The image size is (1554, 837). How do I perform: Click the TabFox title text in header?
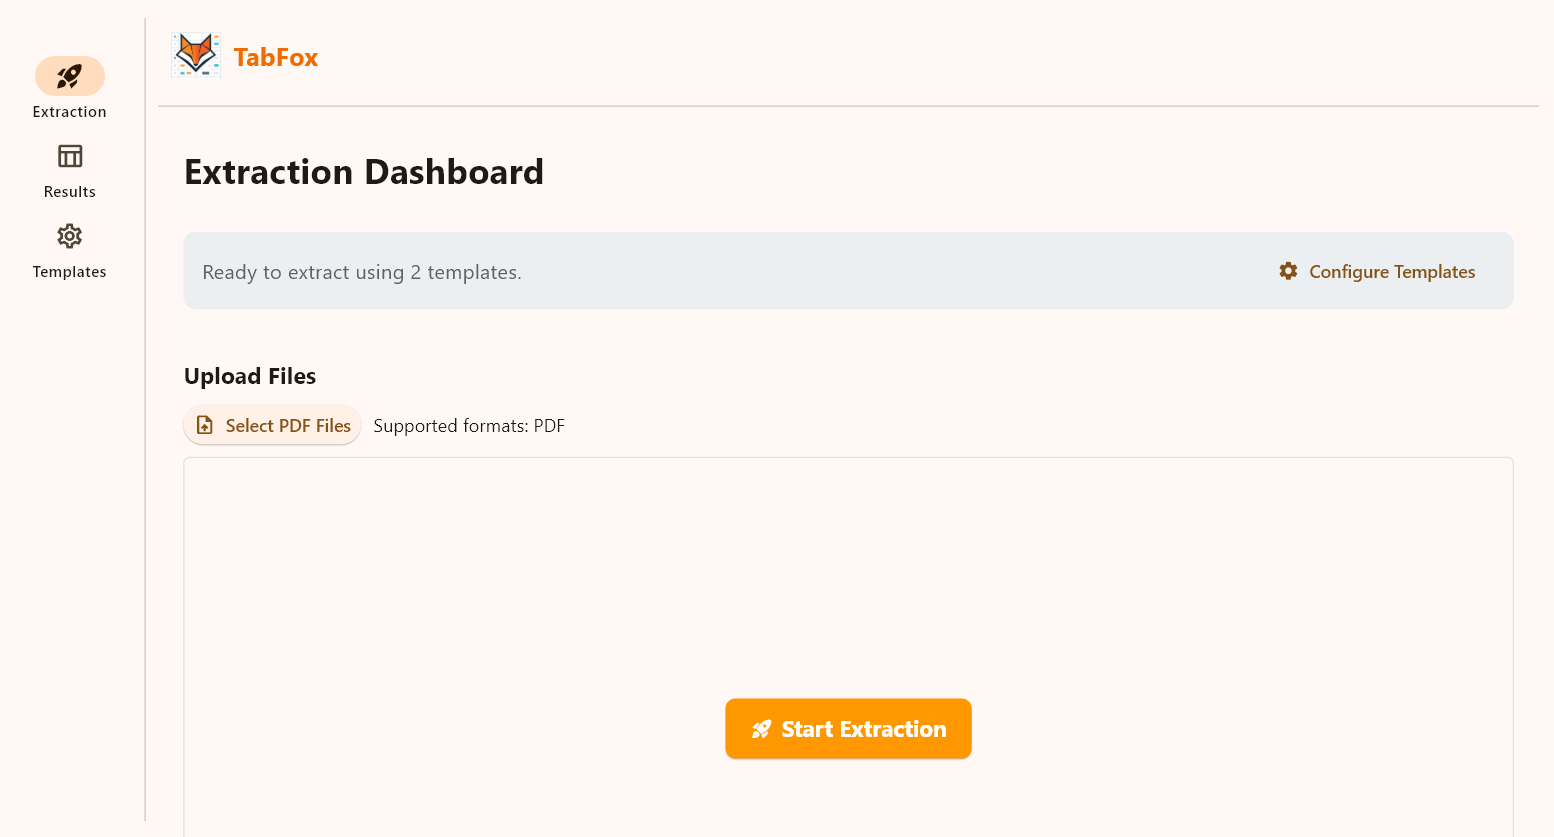point(275,57)
